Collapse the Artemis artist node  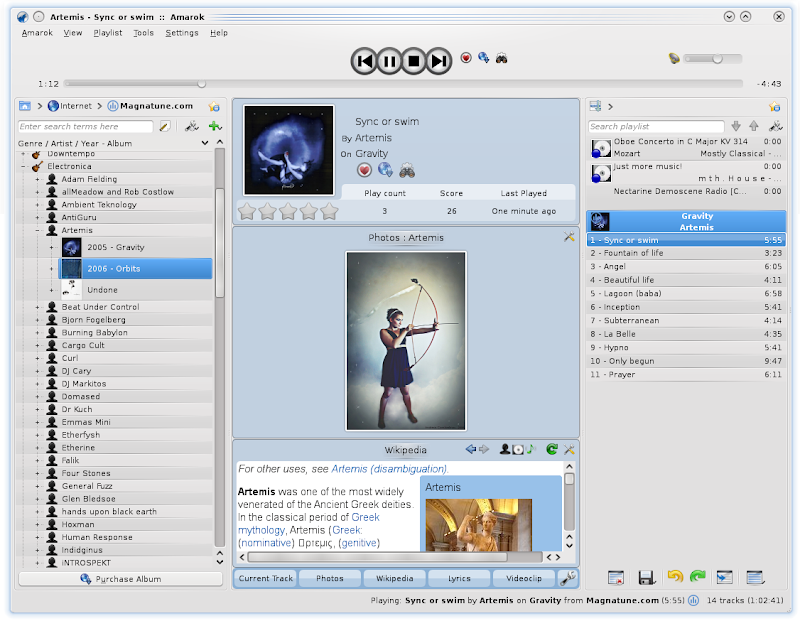click(37, 230)
